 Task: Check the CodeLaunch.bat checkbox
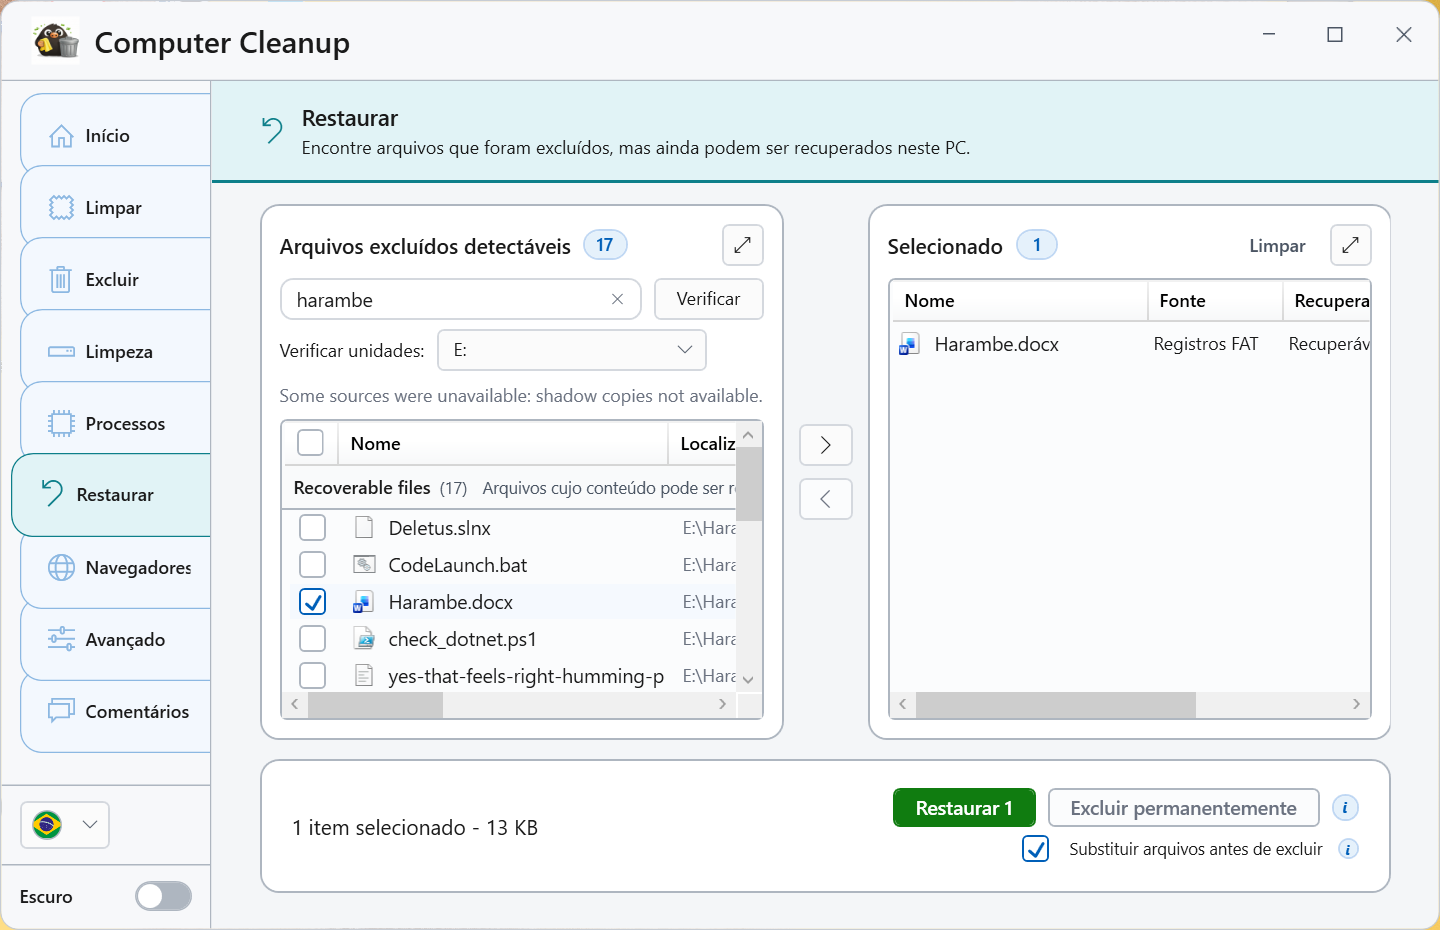click(x=313, y=564)
